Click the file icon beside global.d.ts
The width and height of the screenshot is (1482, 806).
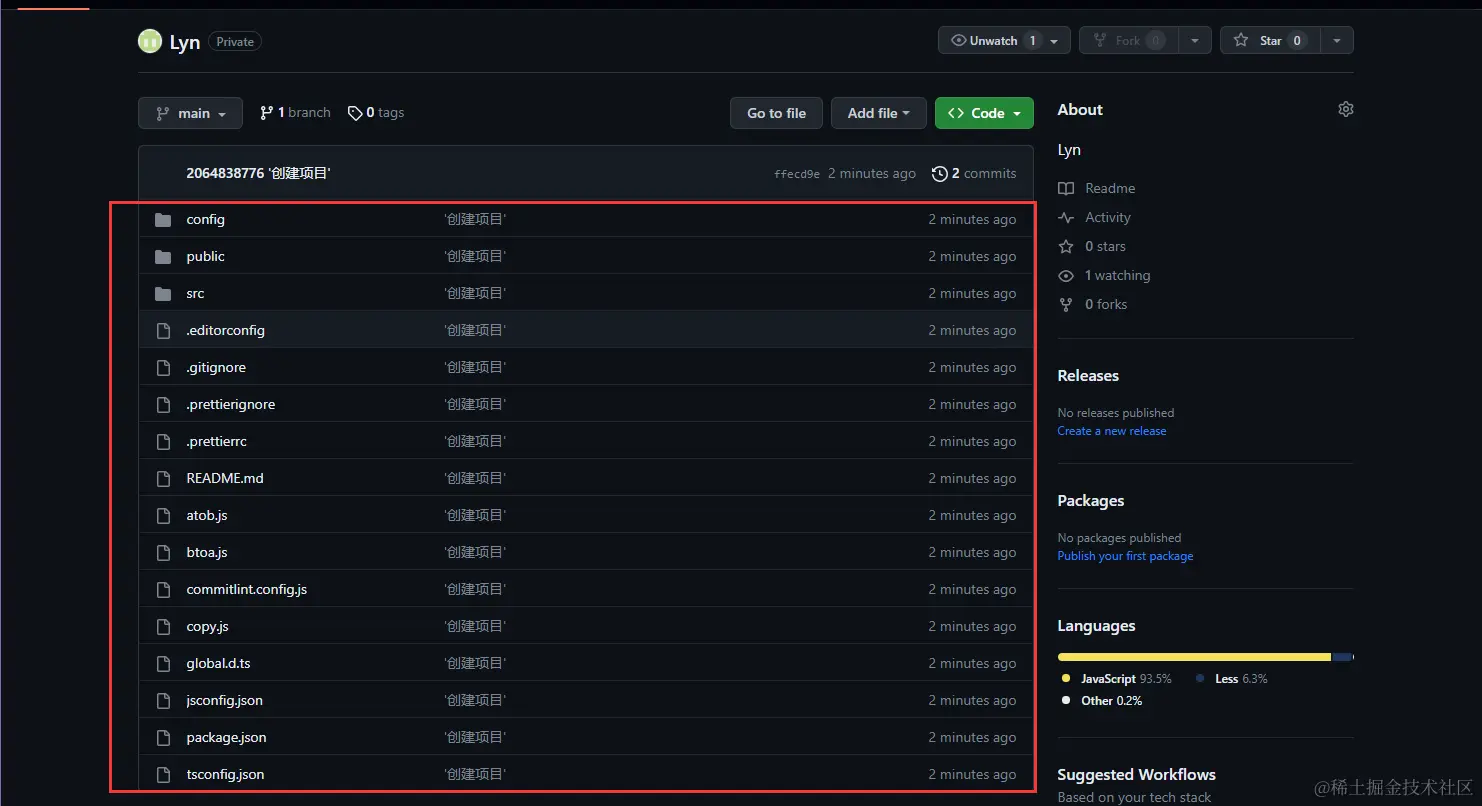[x=163, y=664]
